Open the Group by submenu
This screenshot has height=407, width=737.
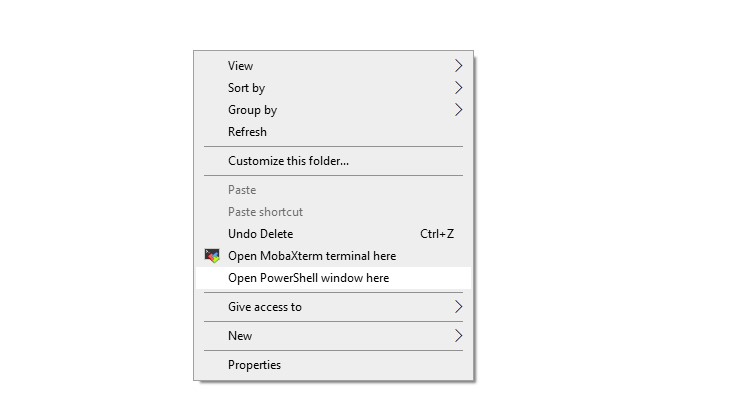[252, 110]
